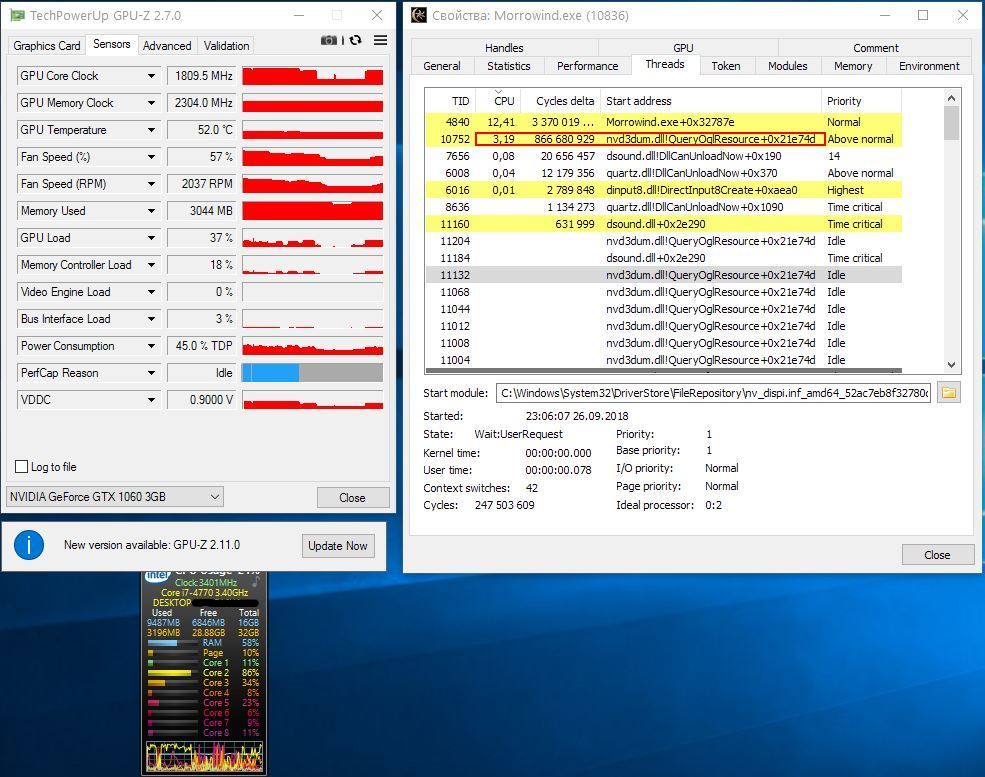Select thread 10752 row with Above normal priority
Viewport: 985px width, 777px height.
click(x=663, y=139)
